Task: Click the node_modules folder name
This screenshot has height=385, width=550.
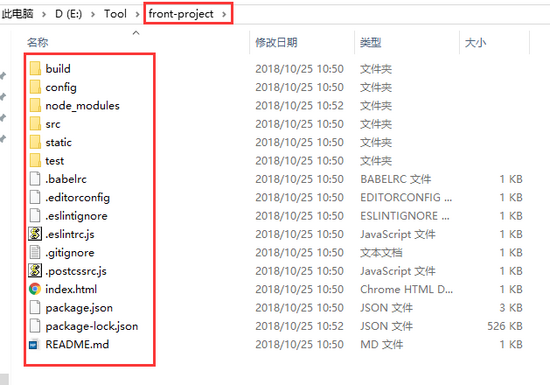Action: (82, 106)
